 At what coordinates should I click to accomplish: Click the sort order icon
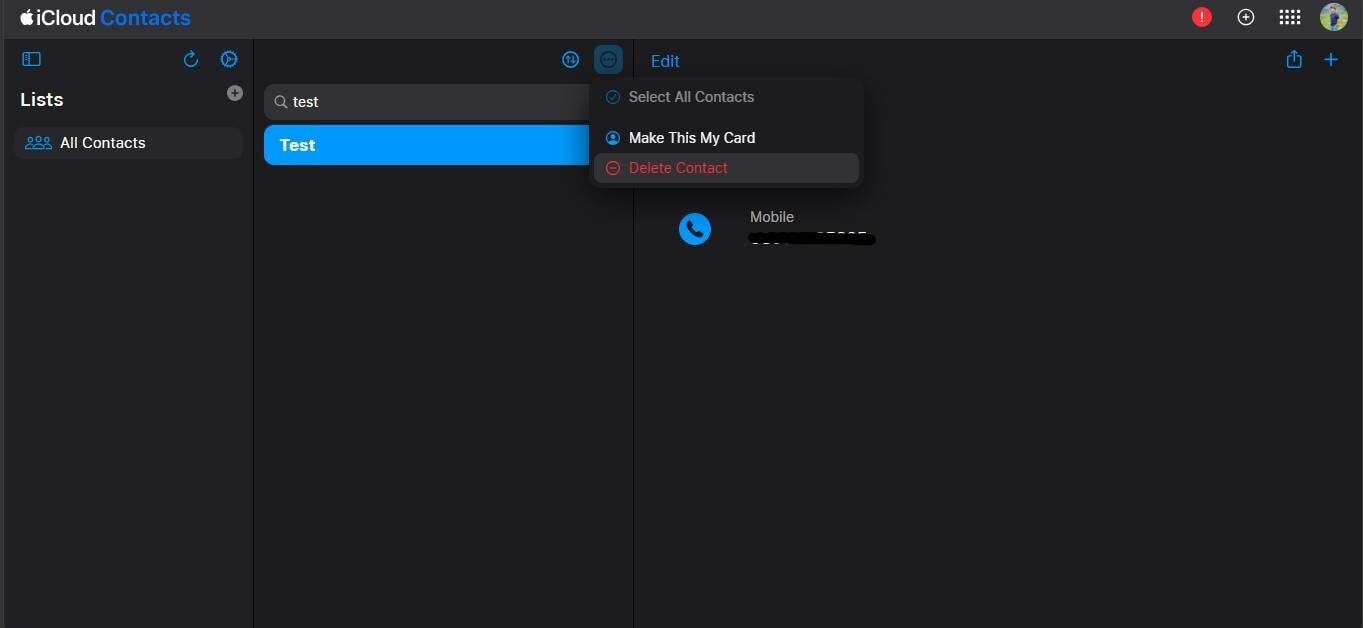570,59
